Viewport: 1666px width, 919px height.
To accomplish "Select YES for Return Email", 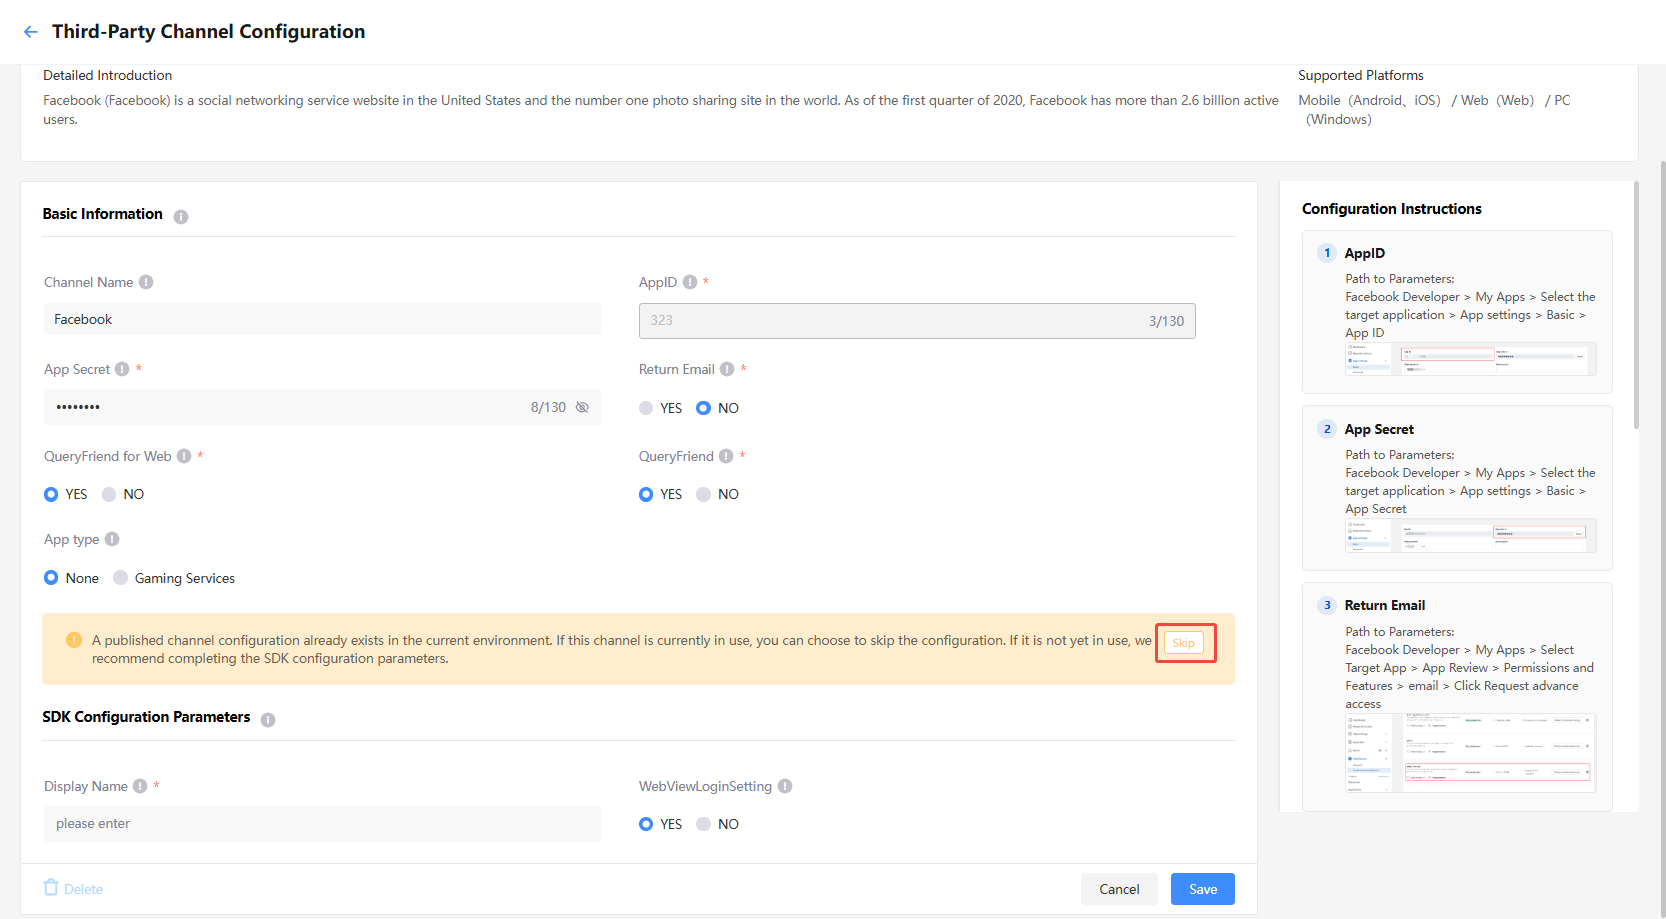I will coord(646,408).
